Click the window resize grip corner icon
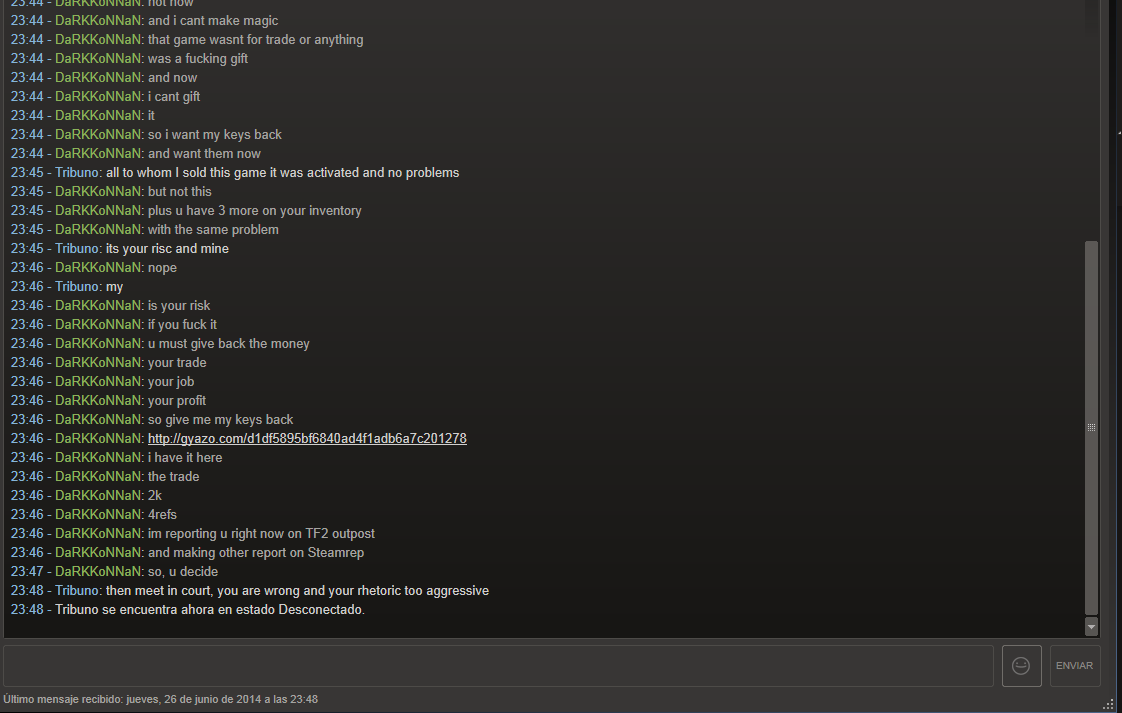The height and width of the screenshot is (713, 1122). pos(1108,704)
